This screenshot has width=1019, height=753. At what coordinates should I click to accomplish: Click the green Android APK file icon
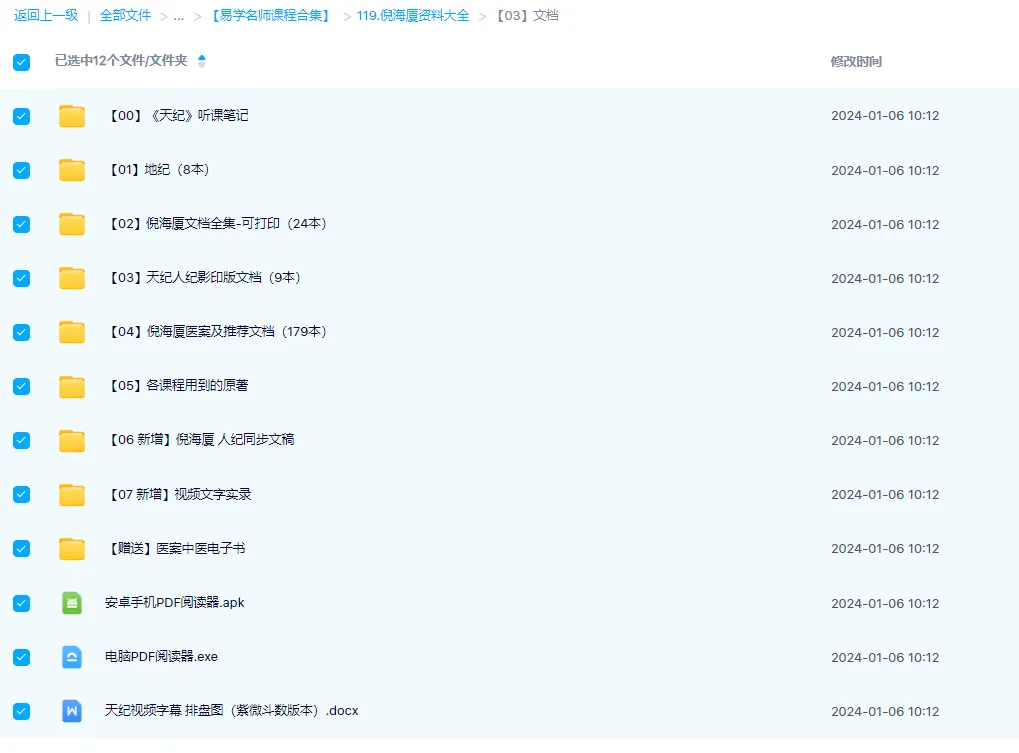(x=71, y=603)
